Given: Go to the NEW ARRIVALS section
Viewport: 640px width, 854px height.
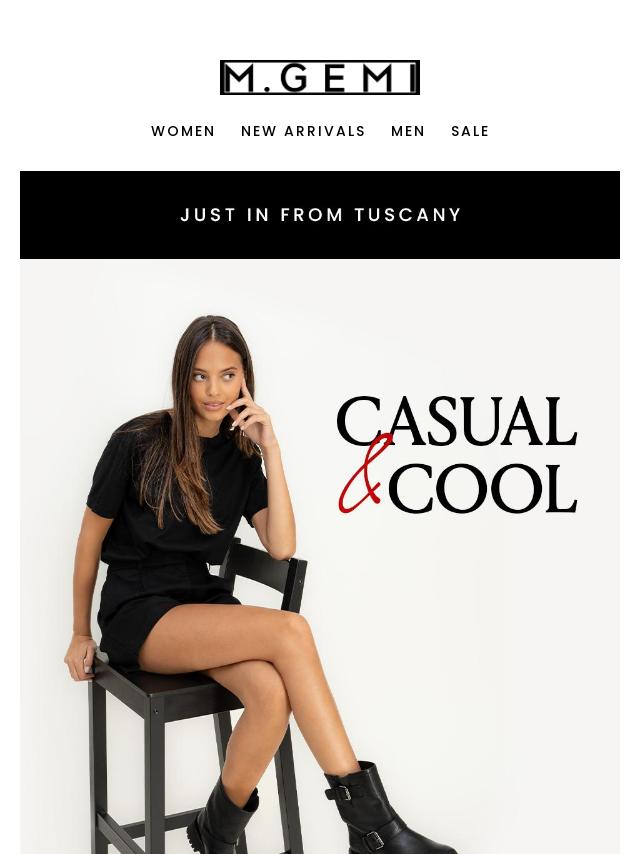Looking at the screenshot, I should (x=303, y=131).
